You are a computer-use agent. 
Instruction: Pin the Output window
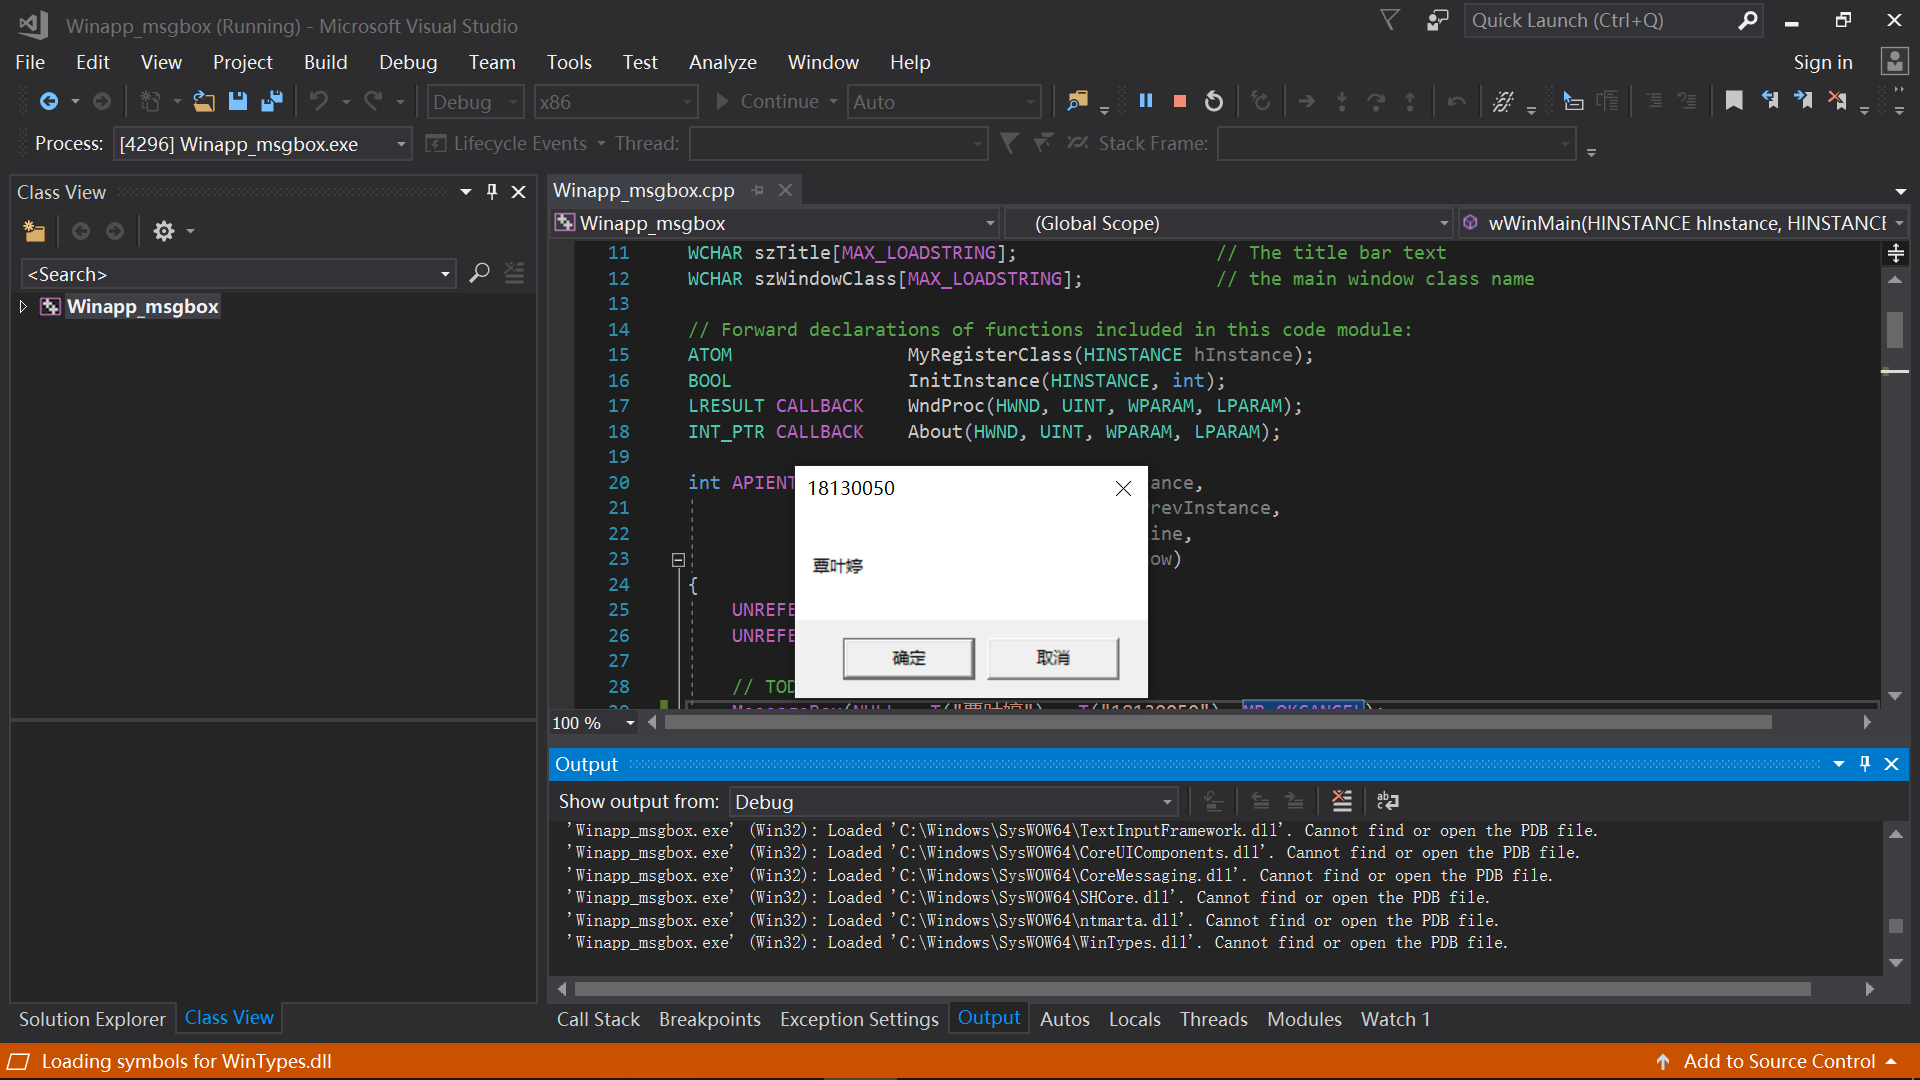(x=1863, y=763)
